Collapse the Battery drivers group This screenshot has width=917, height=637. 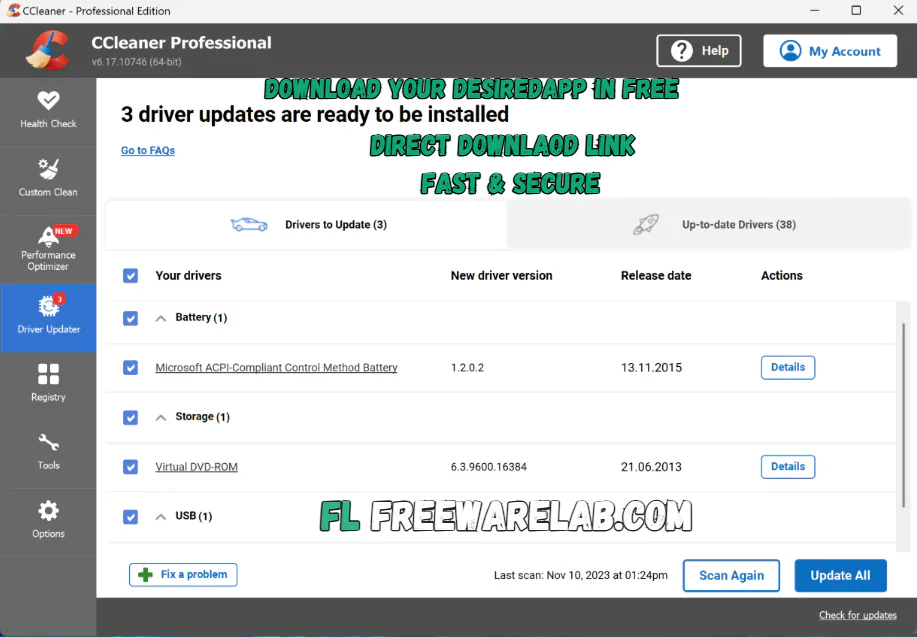(x=160, y=318)
